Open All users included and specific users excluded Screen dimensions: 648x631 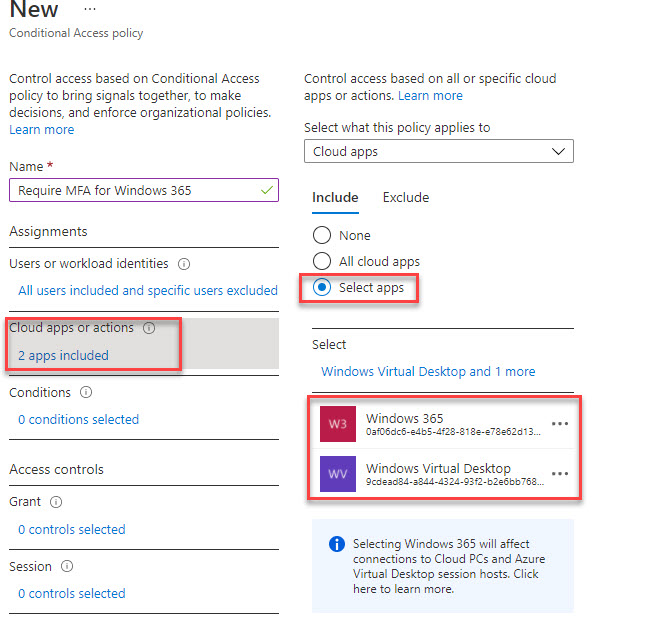pos(148,290)
